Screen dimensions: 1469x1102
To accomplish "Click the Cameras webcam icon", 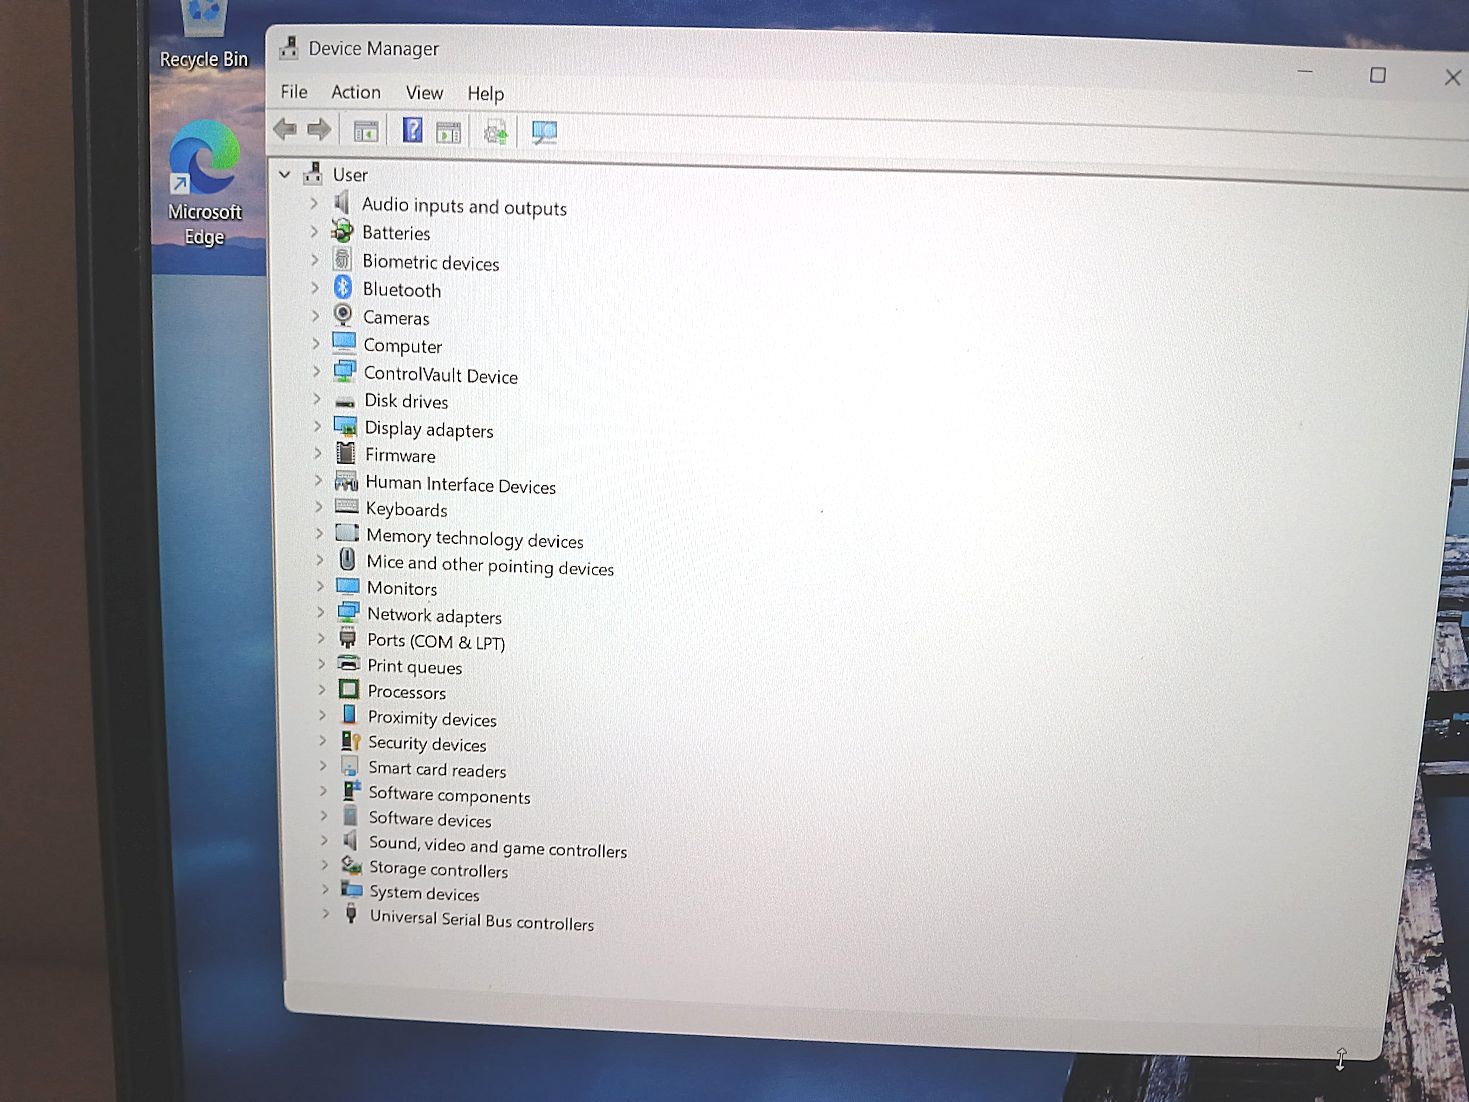I will (x=343, y=316).
